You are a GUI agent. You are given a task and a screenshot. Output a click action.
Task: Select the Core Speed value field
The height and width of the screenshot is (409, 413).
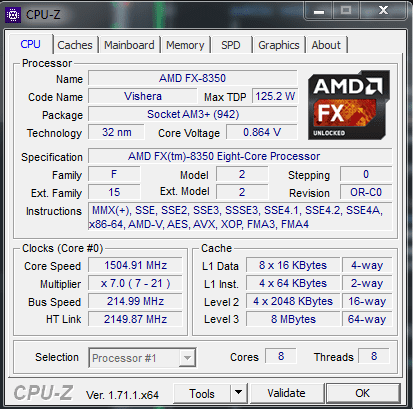(x=135, y=265)
